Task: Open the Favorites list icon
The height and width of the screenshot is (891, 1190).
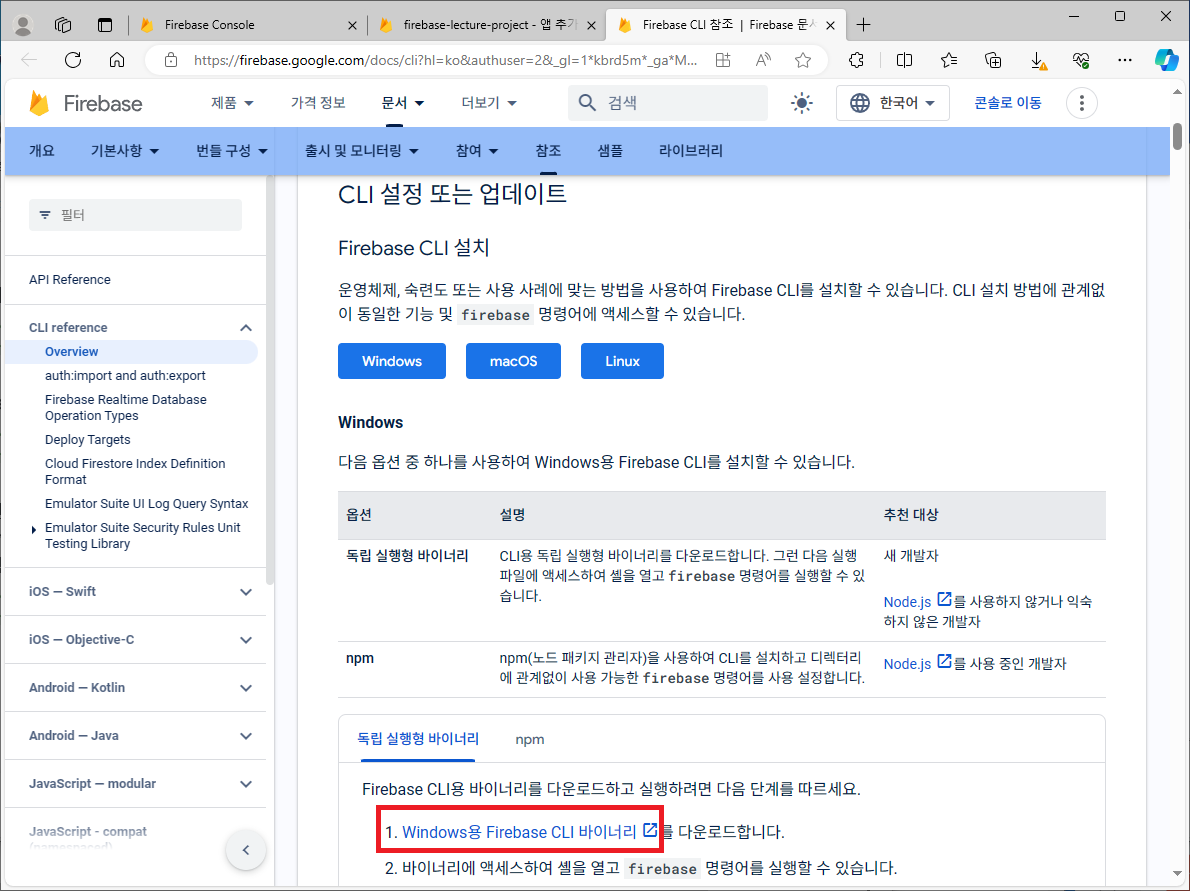Action: [948, 60]
